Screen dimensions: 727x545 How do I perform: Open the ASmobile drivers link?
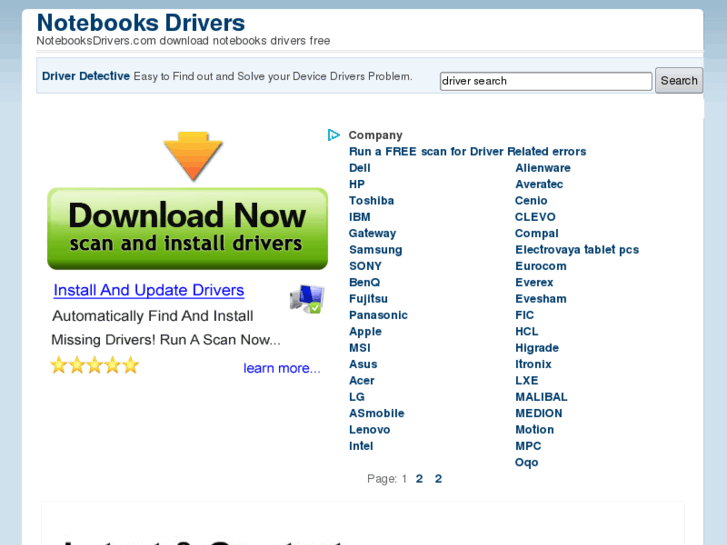coord(376,413)
